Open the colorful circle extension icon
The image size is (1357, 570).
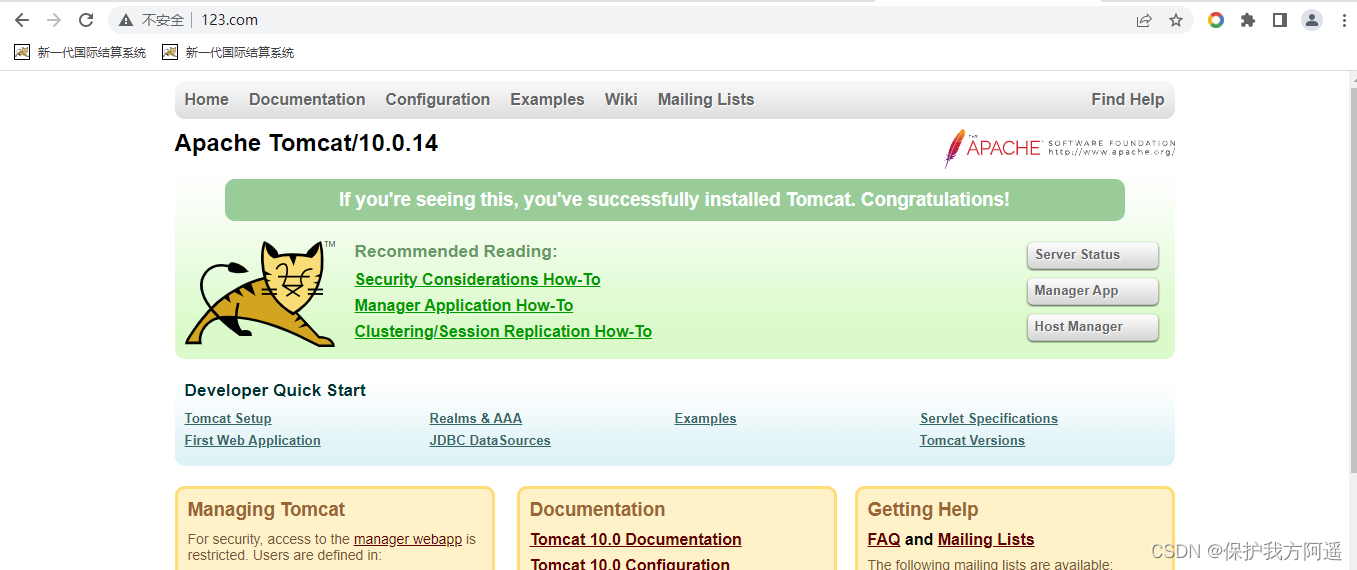click(1216, 20)
